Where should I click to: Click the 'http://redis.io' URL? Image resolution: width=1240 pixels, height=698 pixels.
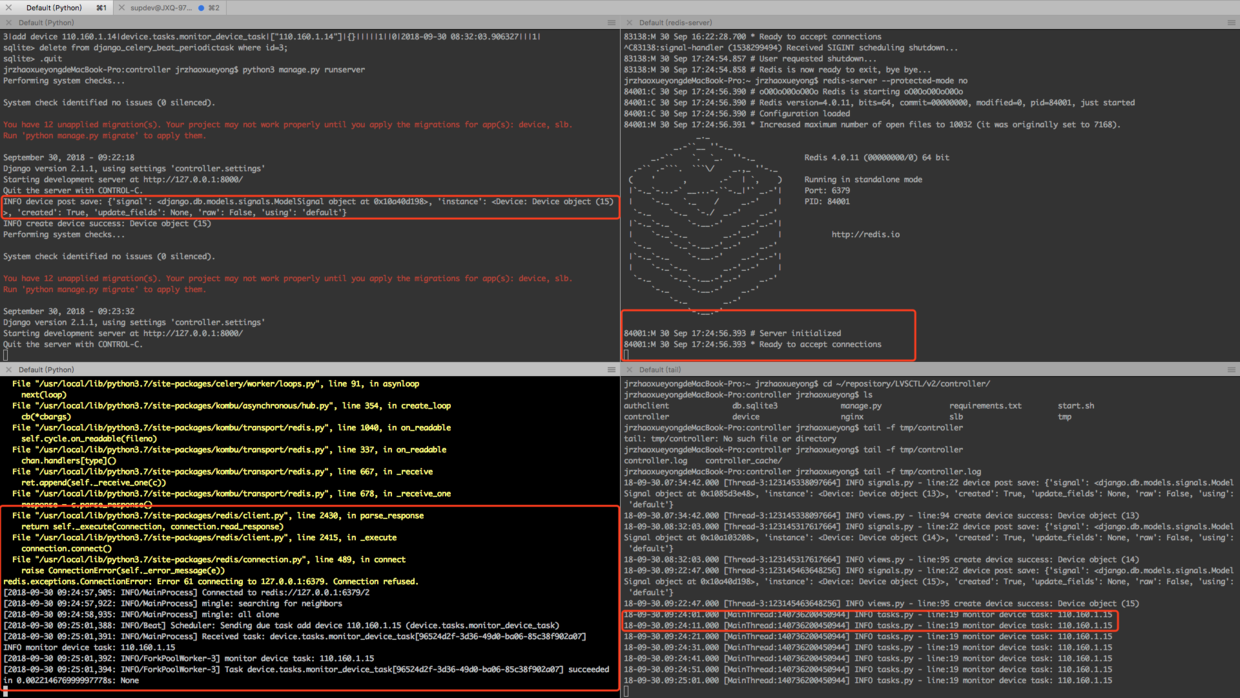click(865, 234)
